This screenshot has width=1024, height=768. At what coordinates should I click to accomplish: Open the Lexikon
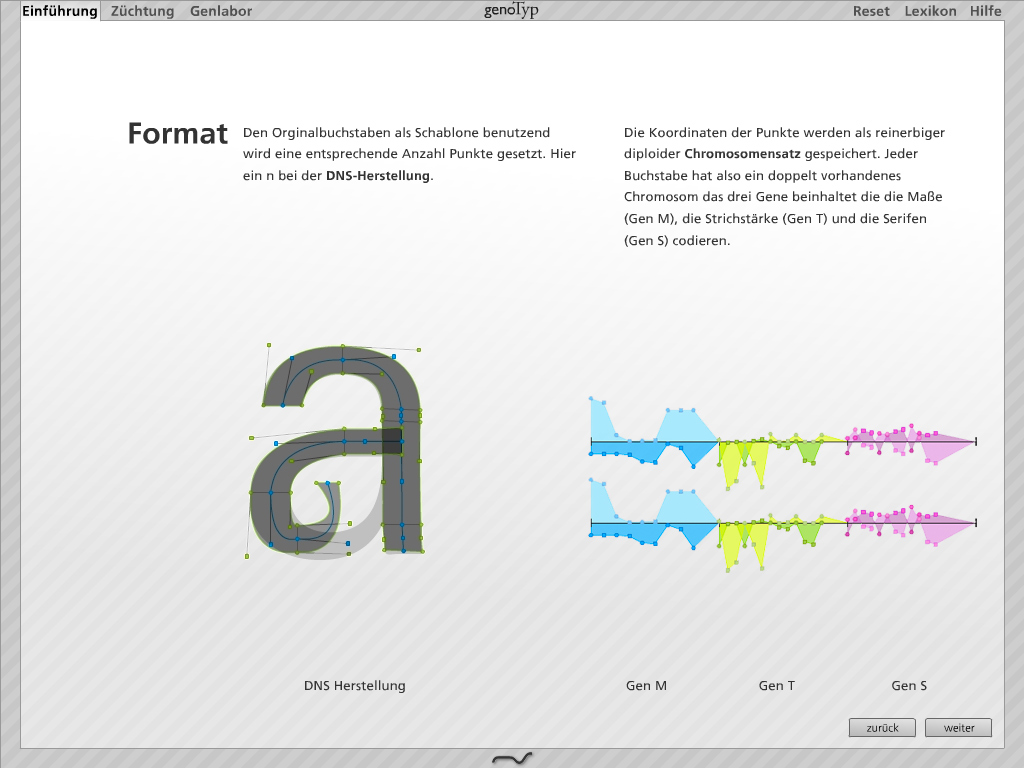click(x=930, y=11)
